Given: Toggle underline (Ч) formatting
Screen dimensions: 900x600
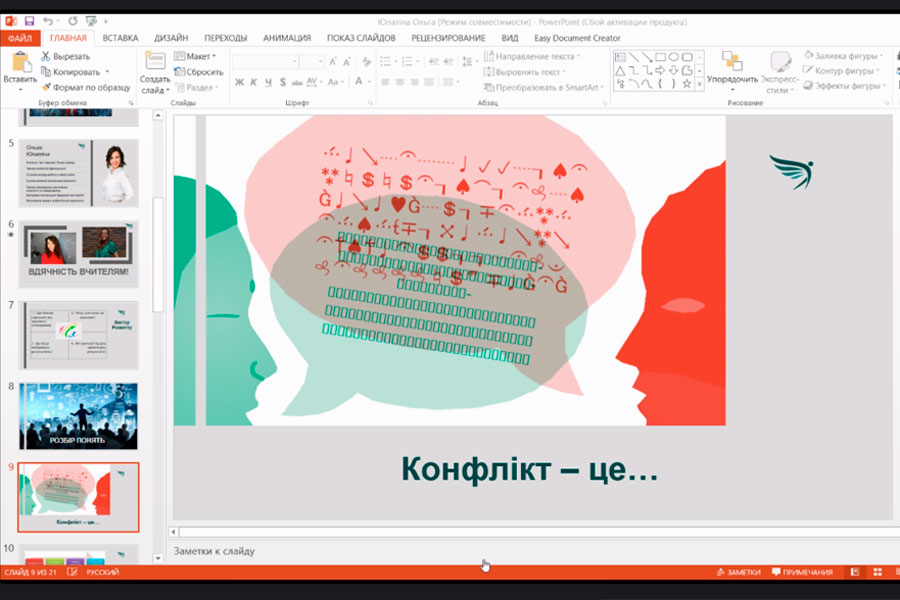Looking at the screenshot, I should tap(268, 82).
